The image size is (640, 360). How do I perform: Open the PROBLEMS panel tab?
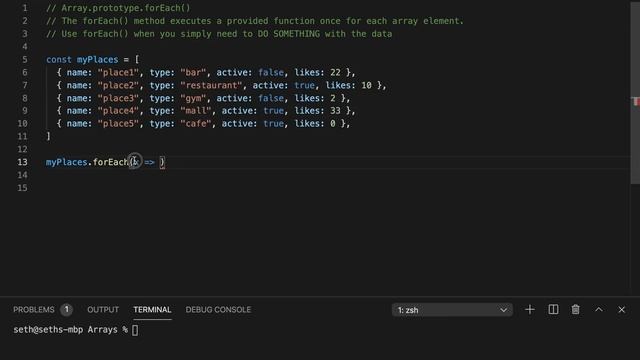(x=33, y=310)
